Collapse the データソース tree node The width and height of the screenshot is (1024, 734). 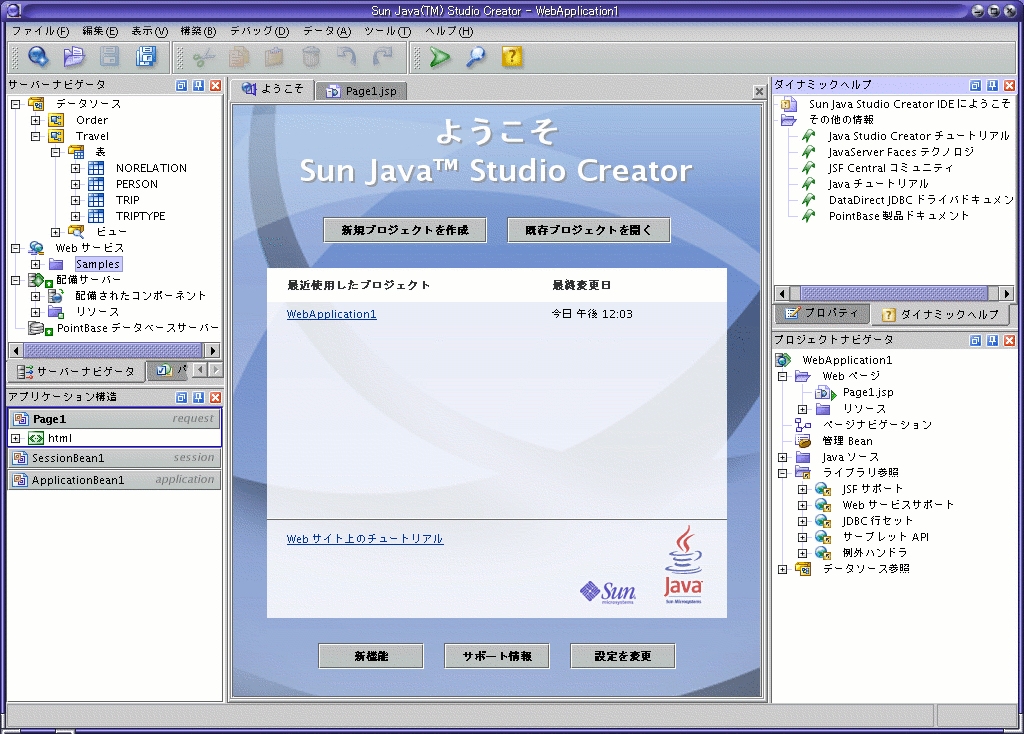click(x=16, y=104)
